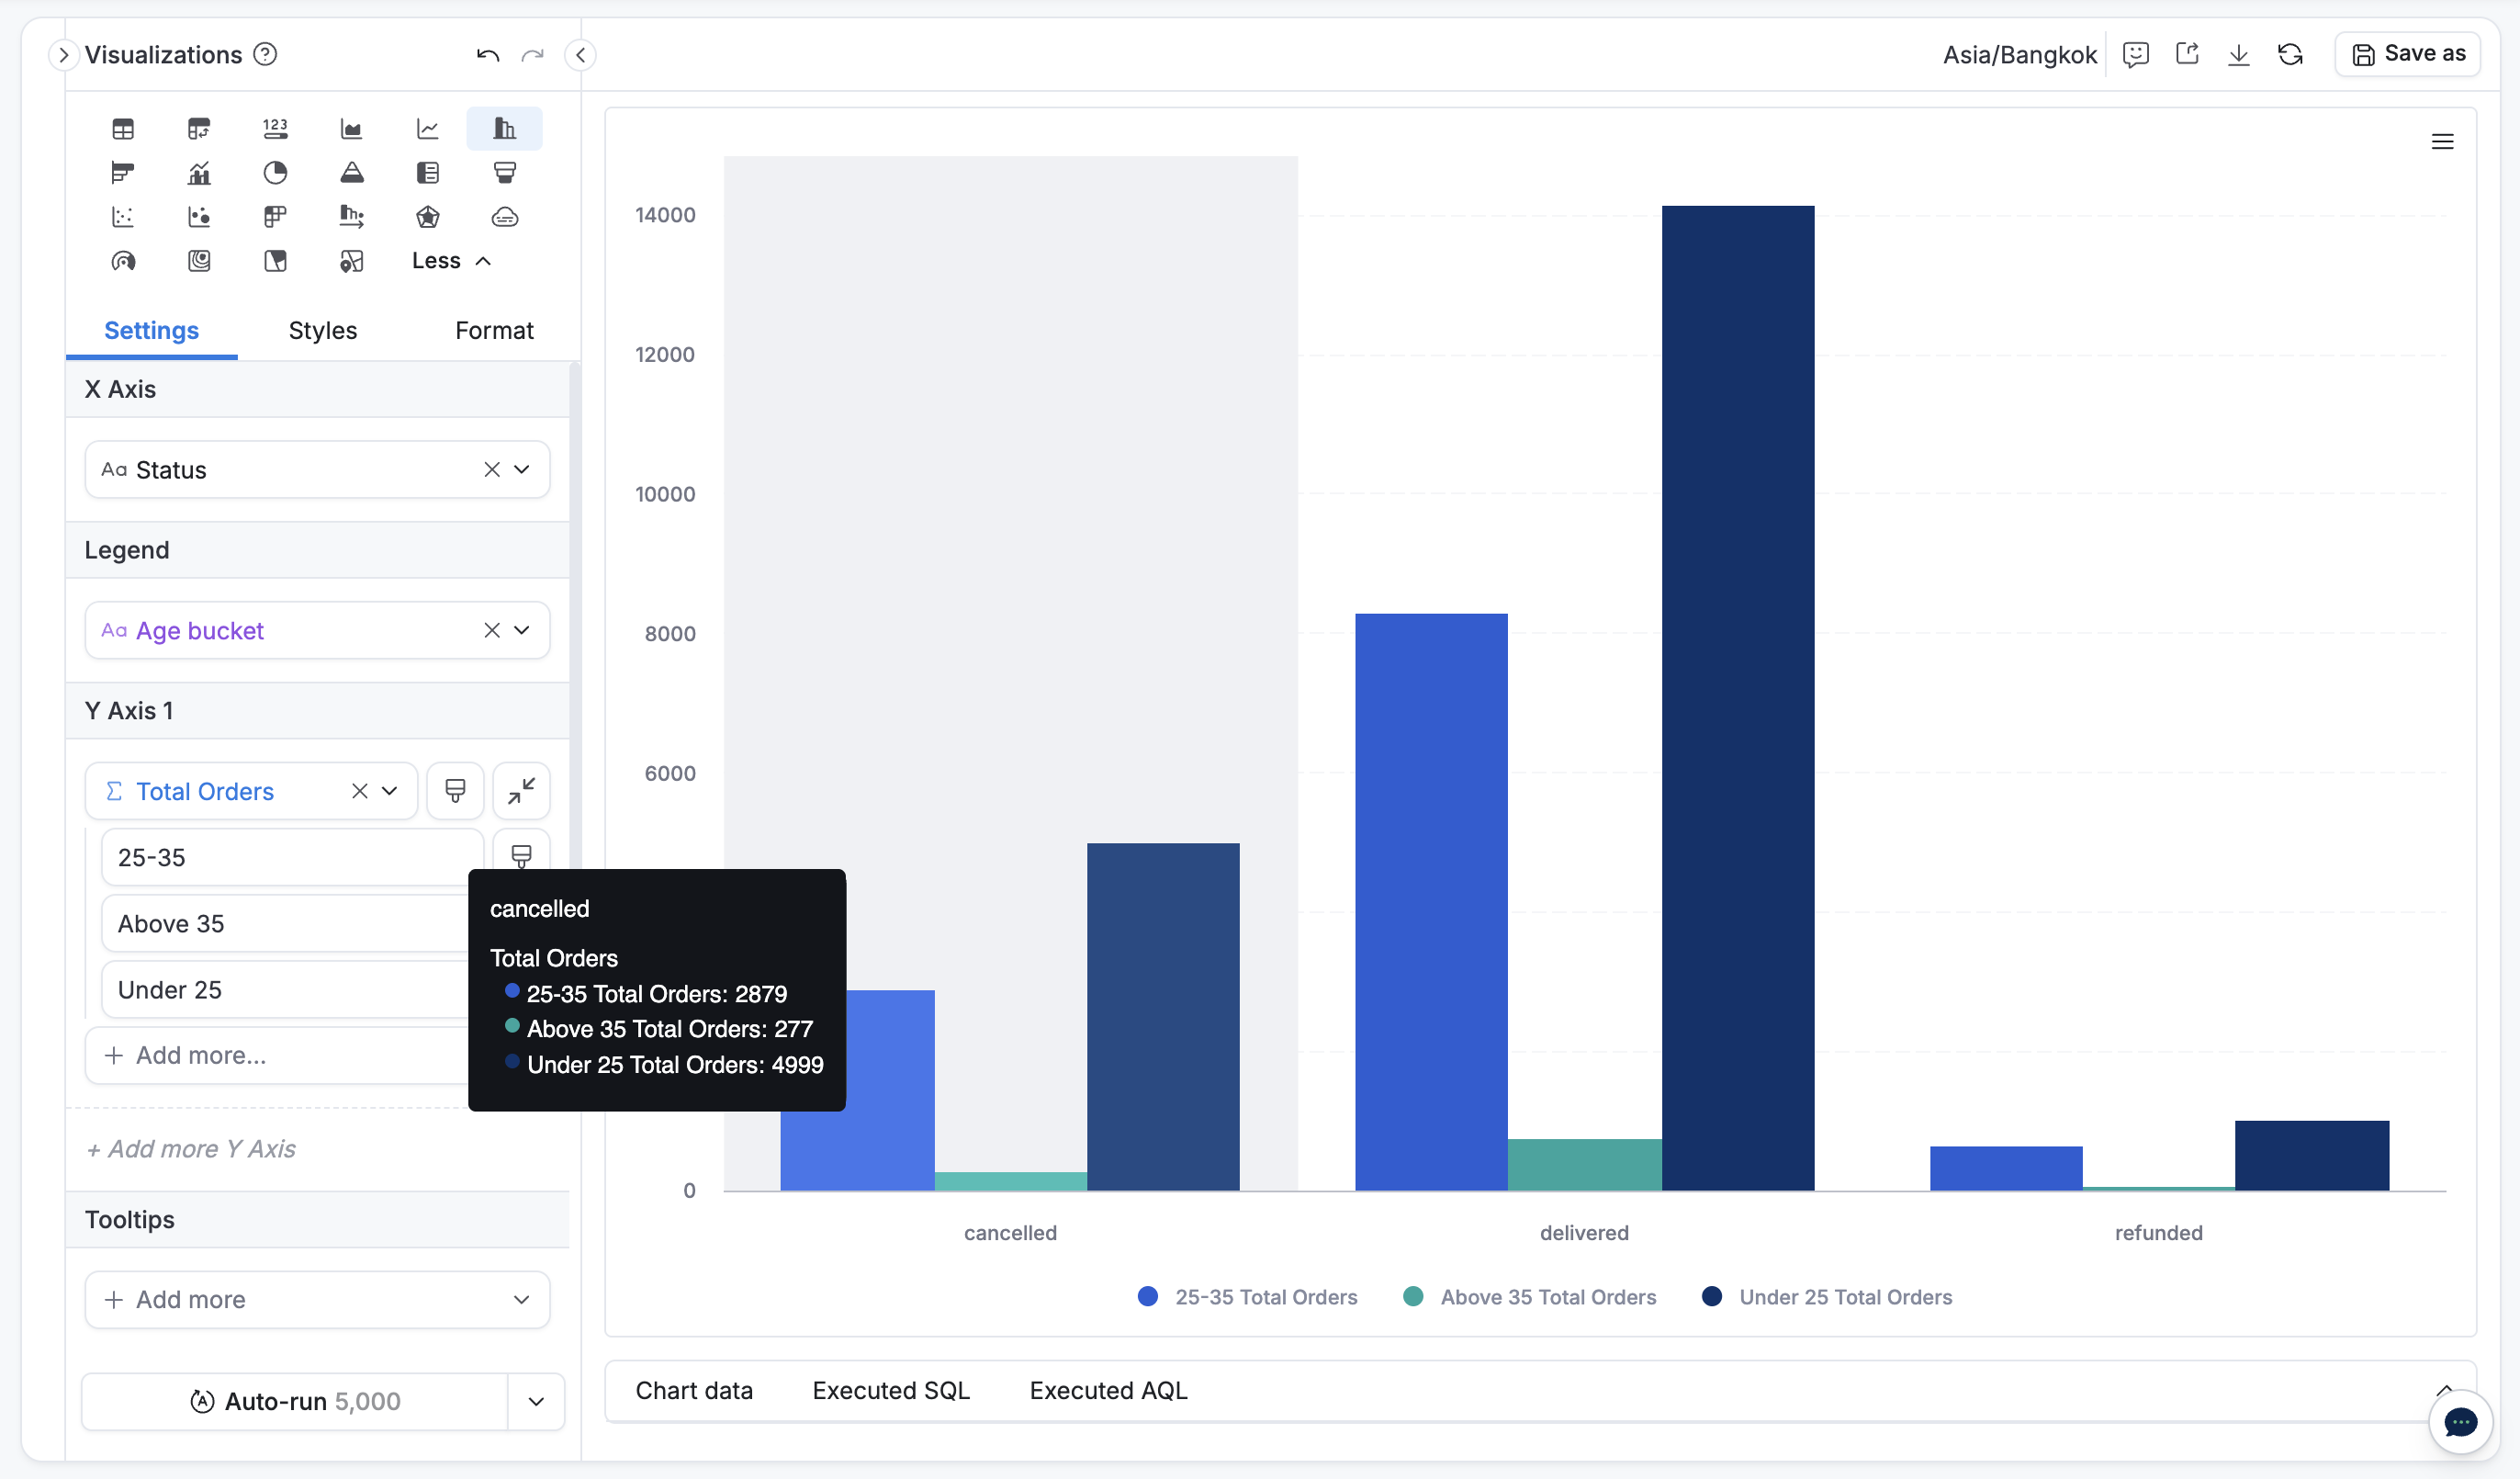Pick the funnel chart icon

coord(504,173)
